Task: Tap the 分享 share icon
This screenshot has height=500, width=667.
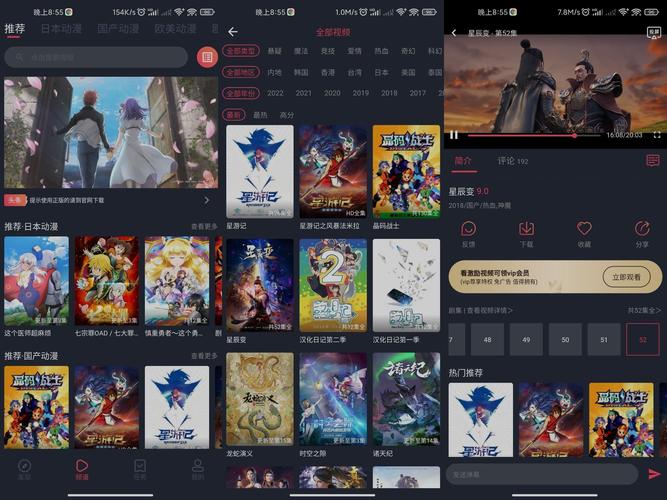Action: tap(642, 230)
